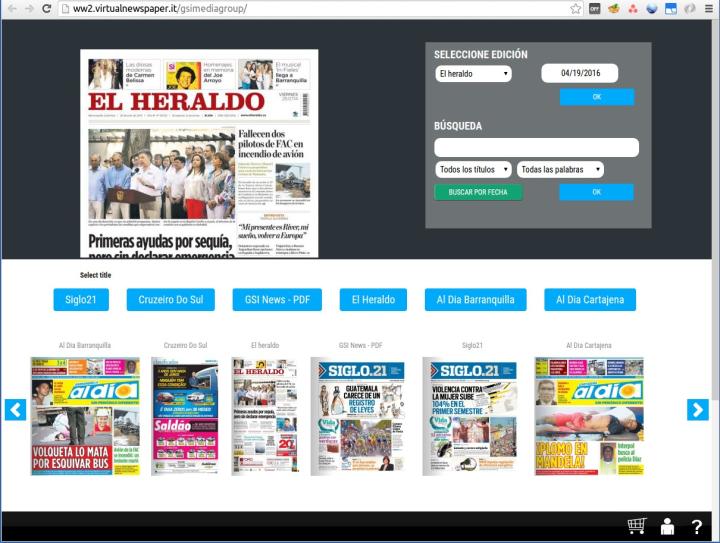Viewport: 720px width, 543px height.
Task: Open help via question mark icon
Action: pyautogui.click(x=697, y=526)
